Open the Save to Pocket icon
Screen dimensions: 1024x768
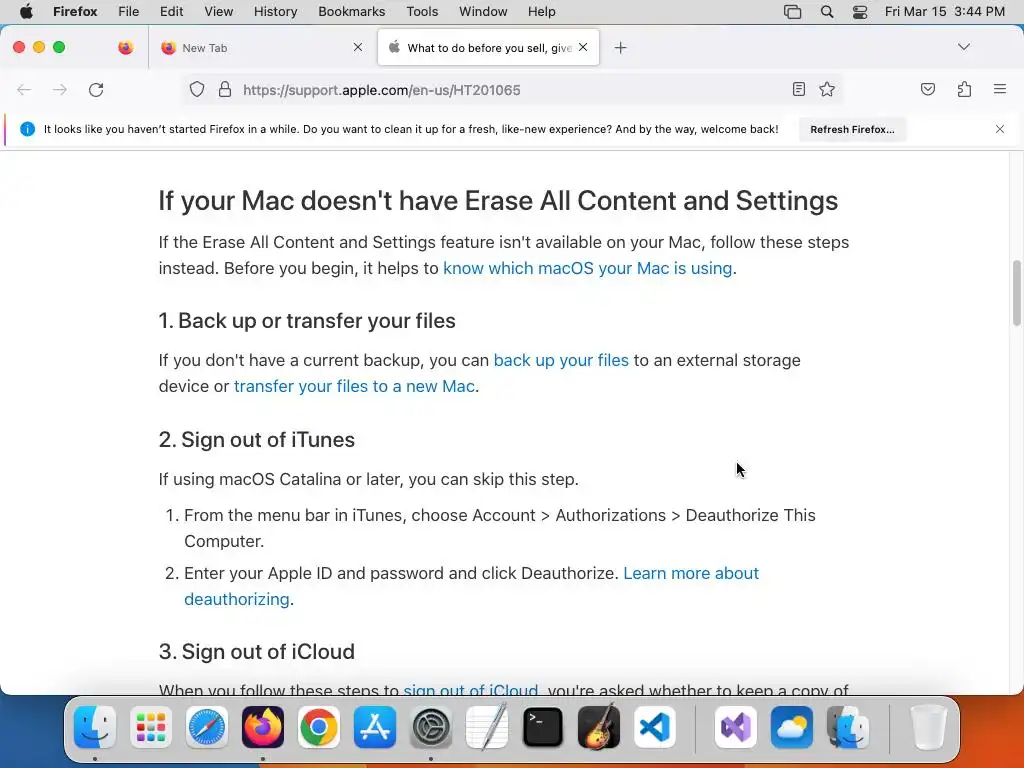pos(927,89)
